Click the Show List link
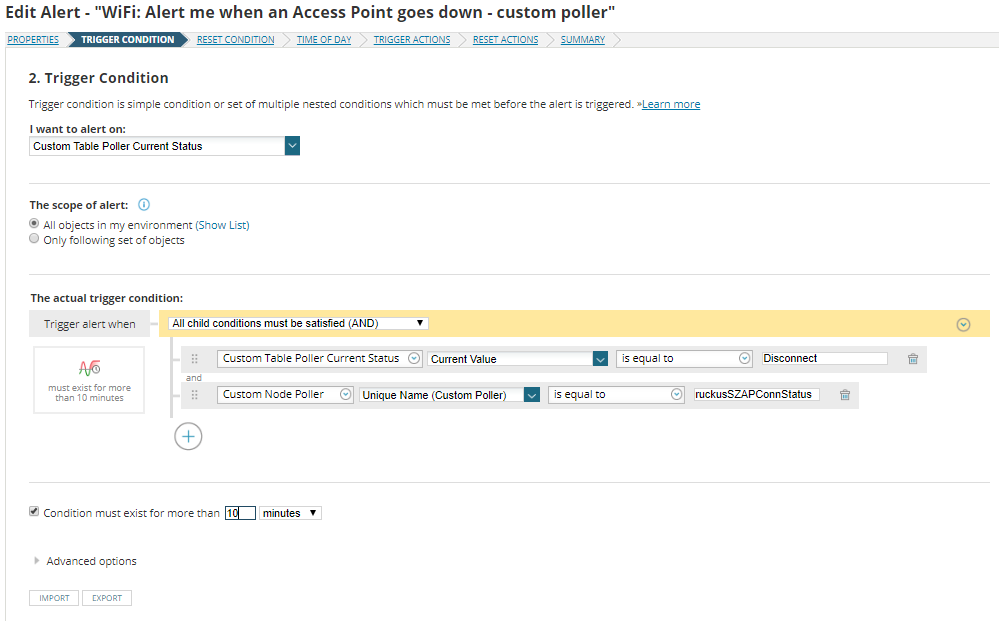 (222, 225)
